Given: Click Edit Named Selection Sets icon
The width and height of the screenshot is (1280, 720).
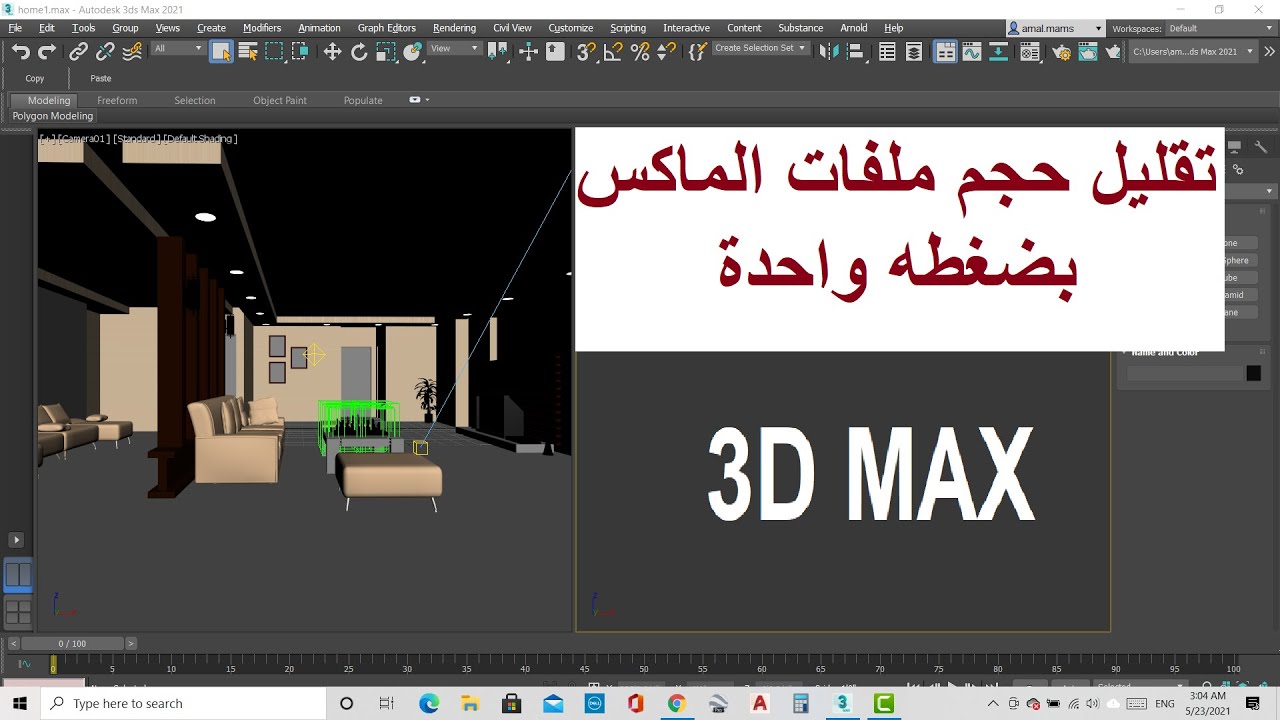Looking at the screenshot, I should coord(698,52).
